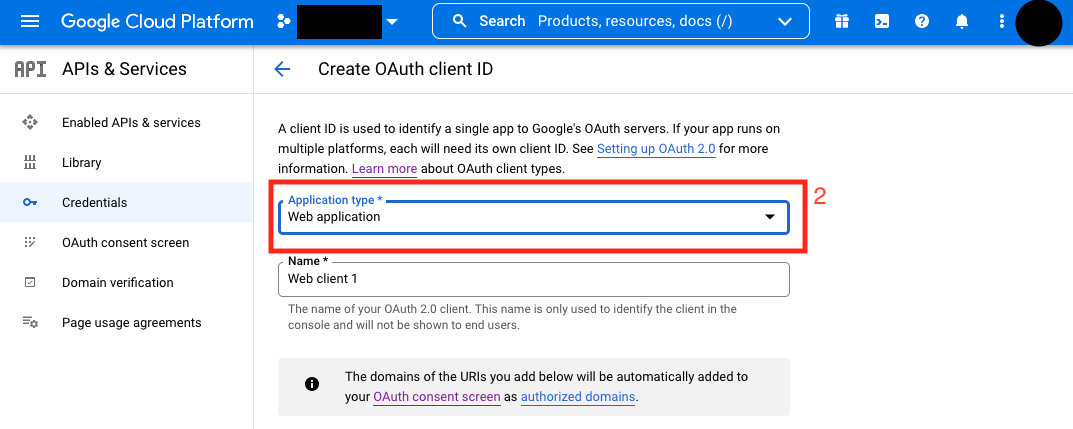Click the Credentials key icon
Viewport: 1073px width, 429px height.
tap(29, 203)
